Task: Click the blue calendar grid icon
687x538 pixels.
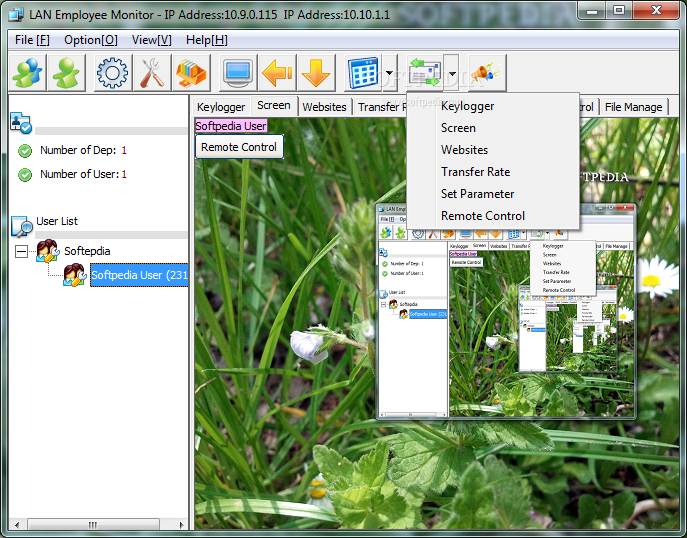Action: point(363,72)
